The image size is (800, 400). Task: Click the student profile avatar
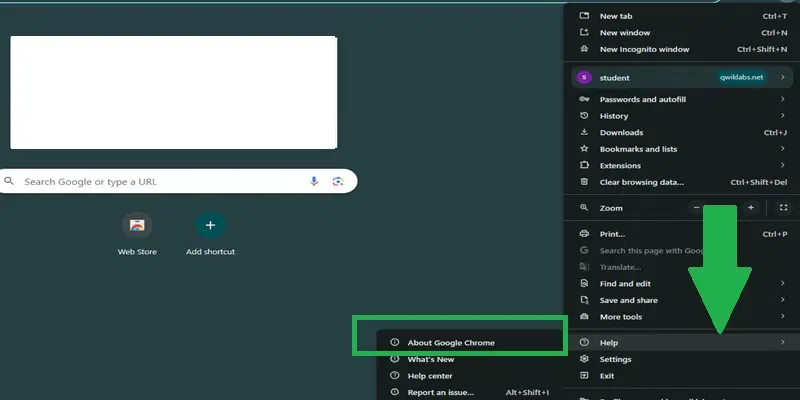click(584, 78)
